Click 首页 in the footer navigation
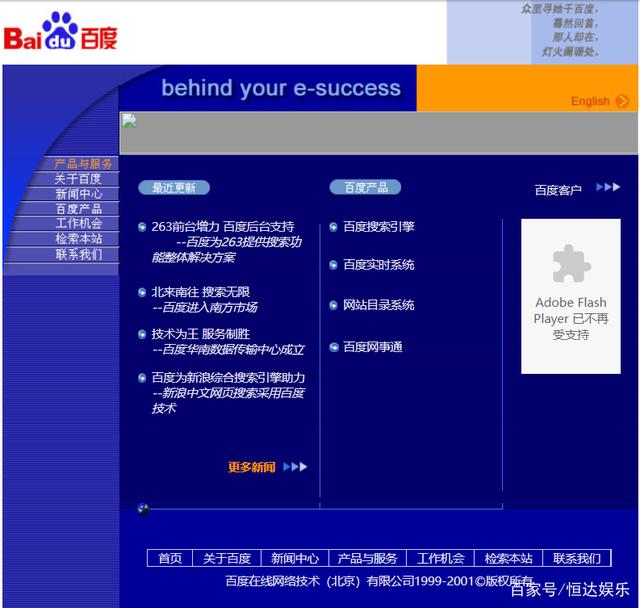Viewport: 640px width, 608px height. [170, 558]
